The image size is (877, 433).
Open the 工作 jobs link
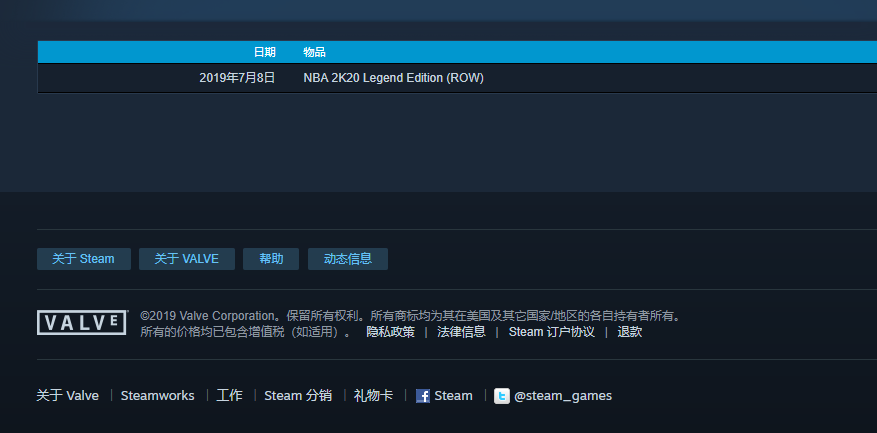pyautogui.click(x=229, y=396)
